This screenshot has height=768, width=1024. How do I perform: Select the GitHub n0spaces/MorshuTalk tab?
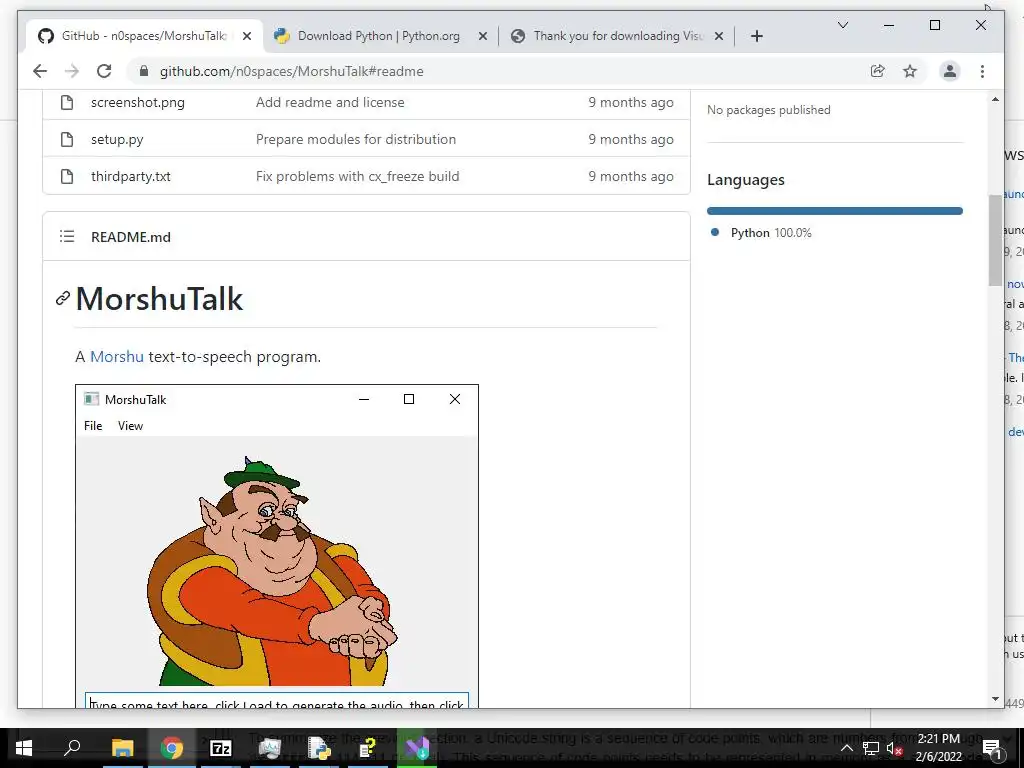click(144, 36)
